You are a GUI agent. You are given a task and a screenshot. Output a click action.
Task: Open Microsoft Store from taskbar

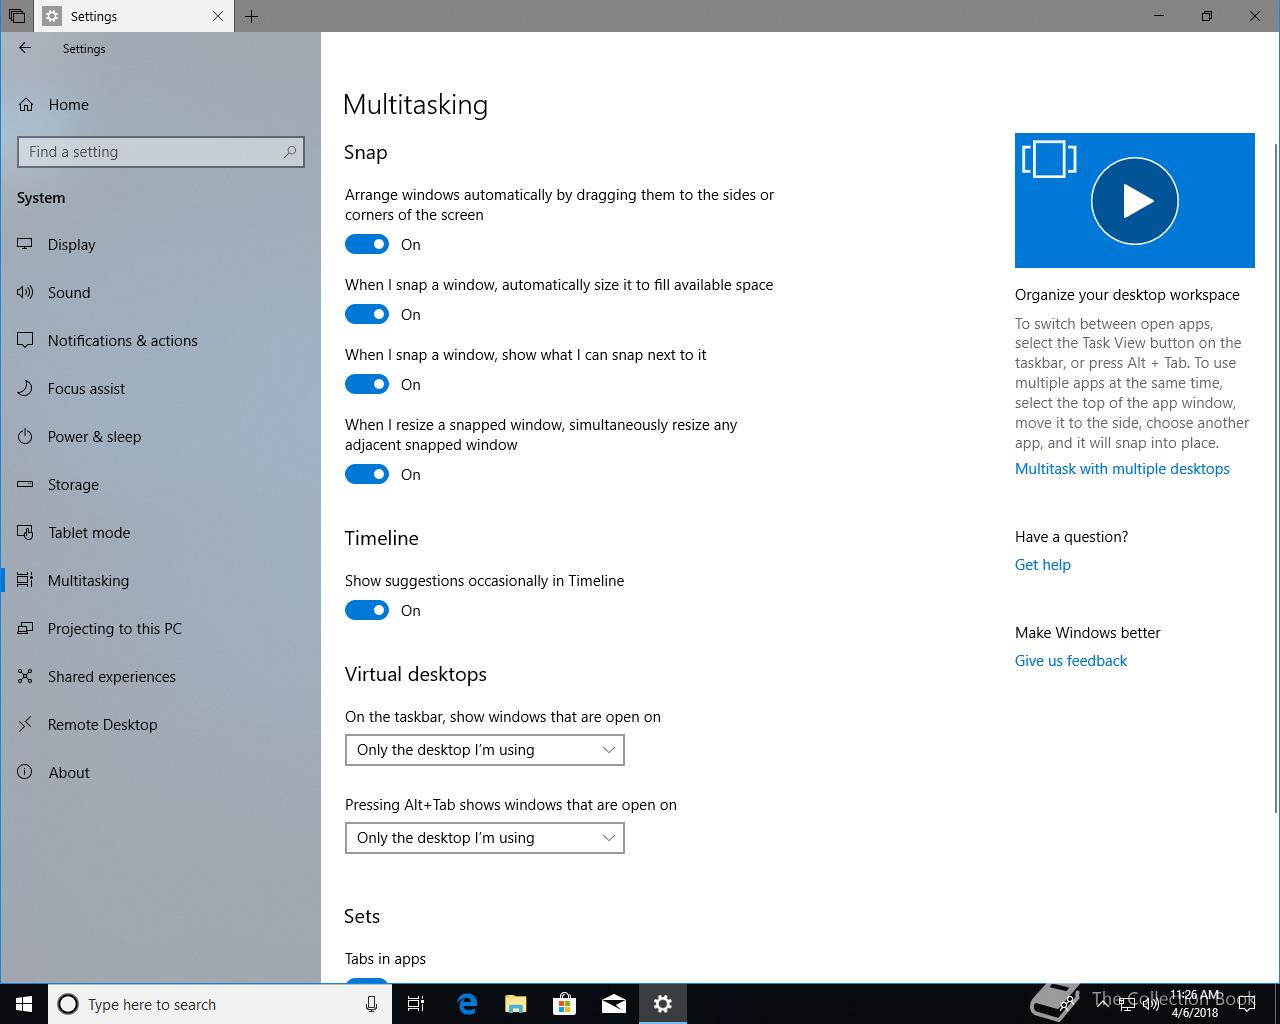[x=565, y=1004]
